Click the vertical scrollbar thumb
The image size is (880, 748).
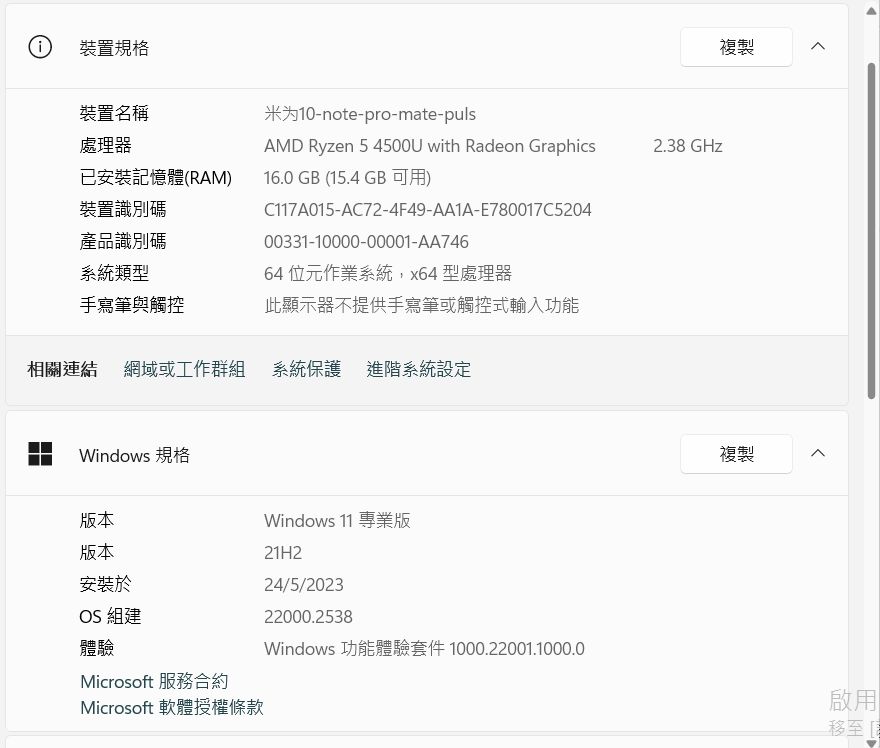coord(872,230)
